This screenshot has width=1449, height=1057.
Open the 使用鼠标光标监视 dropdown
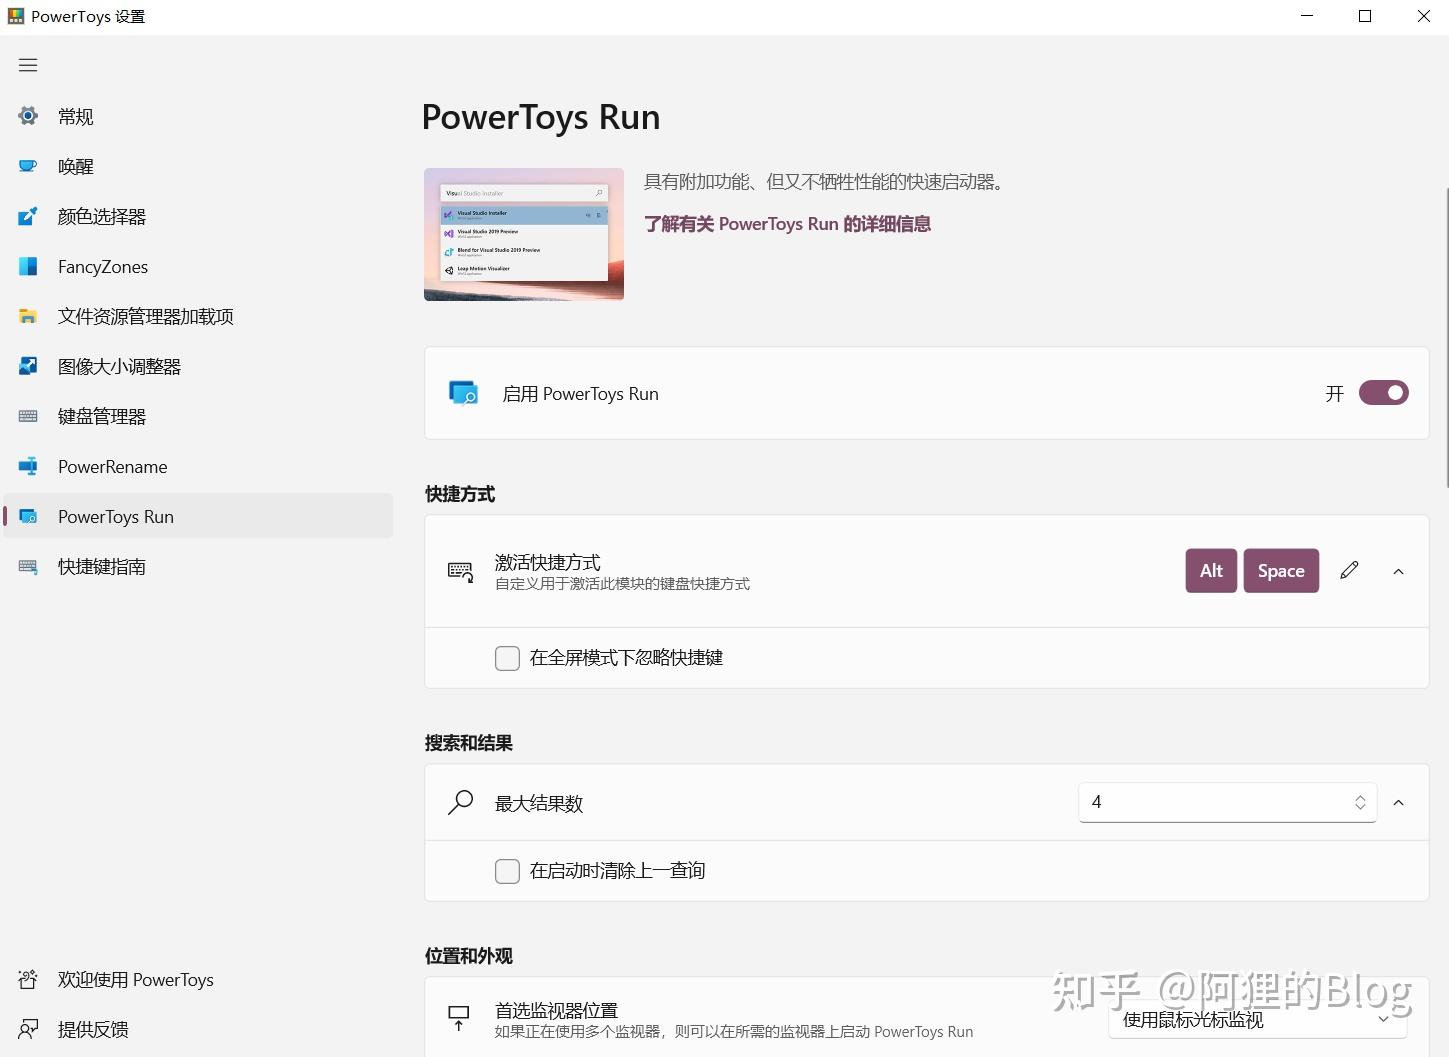[1257, 1019]
